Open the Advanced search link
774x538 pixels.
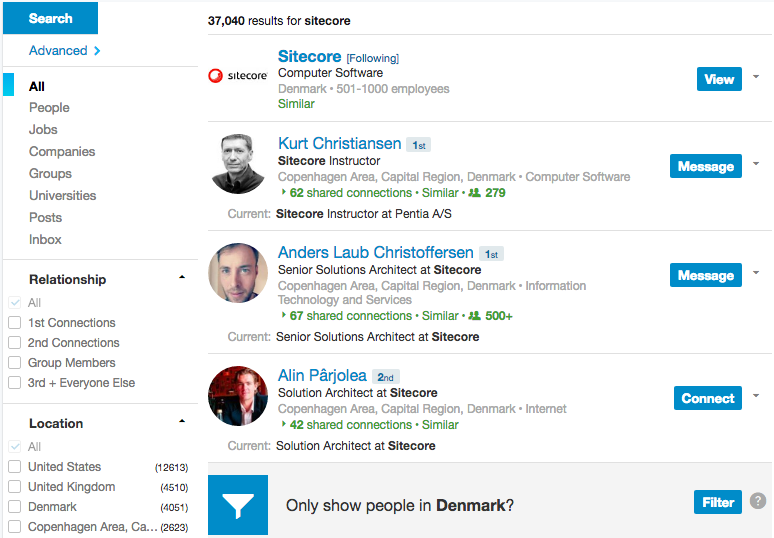pos(64,51)
